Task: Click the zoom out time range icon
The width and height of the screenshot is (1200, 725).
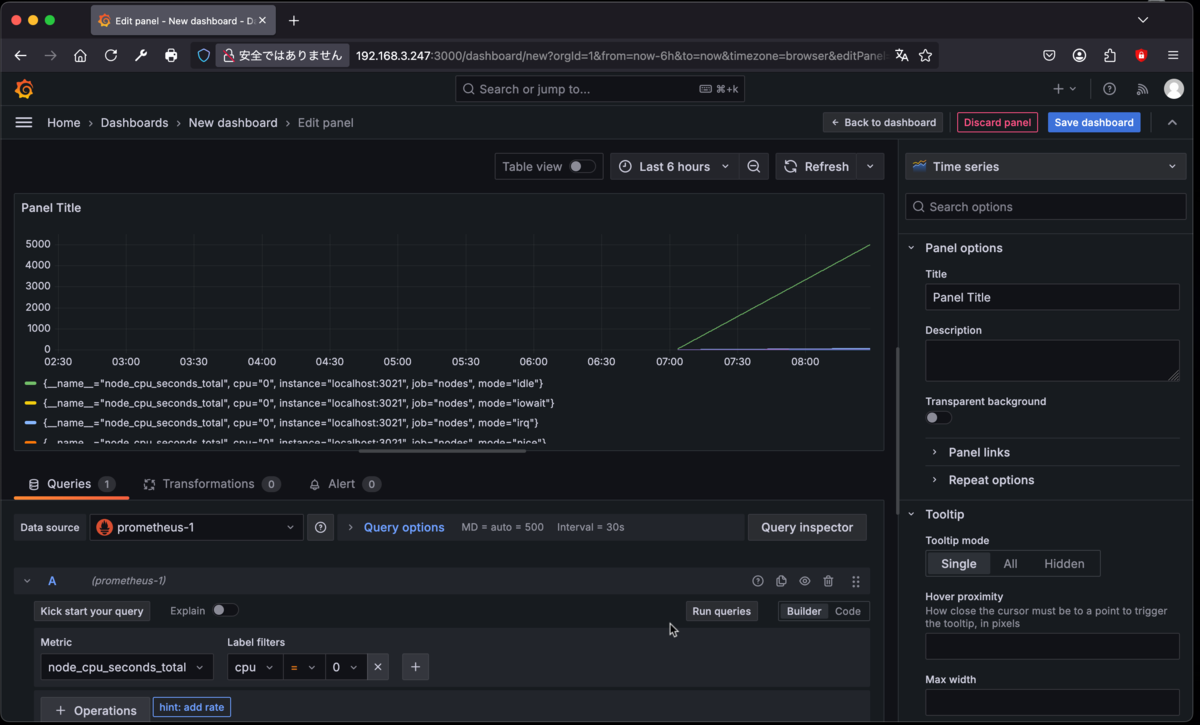Action: pyautogui.click(x=754, y=167)
